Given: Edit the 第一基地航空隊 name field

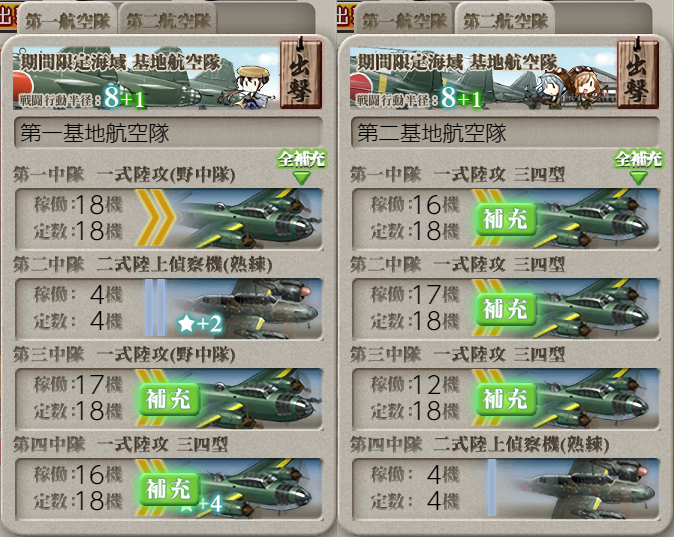Looking at the screenshot, I should coord(168,132).
